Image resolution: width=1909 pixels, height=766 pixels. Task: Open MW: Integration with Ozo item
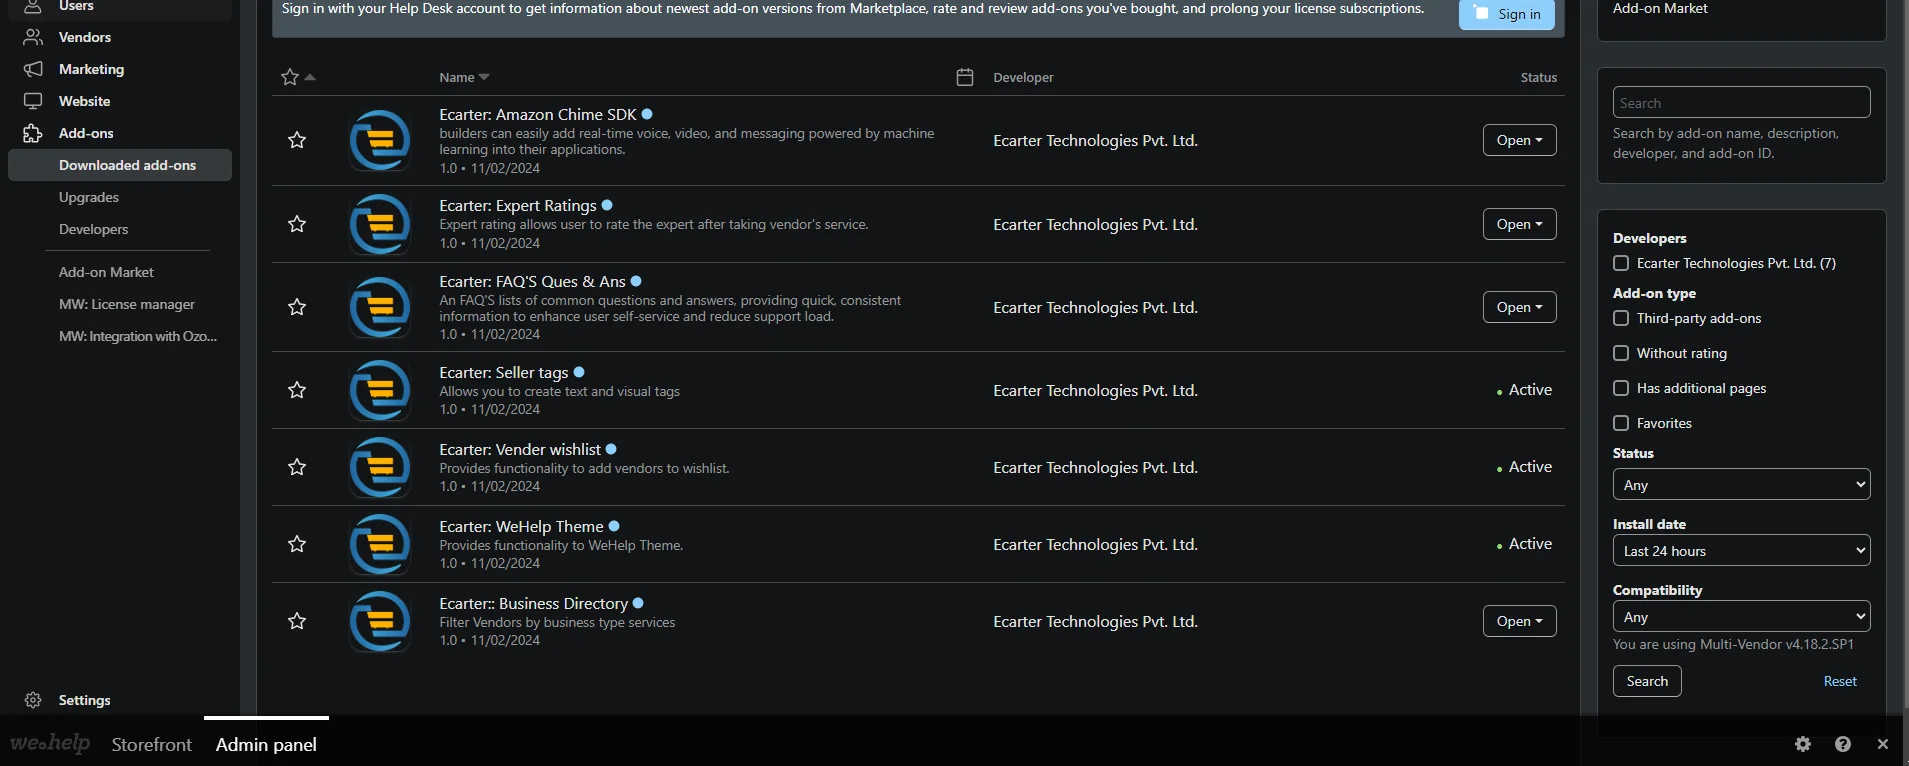pos(138,336)
